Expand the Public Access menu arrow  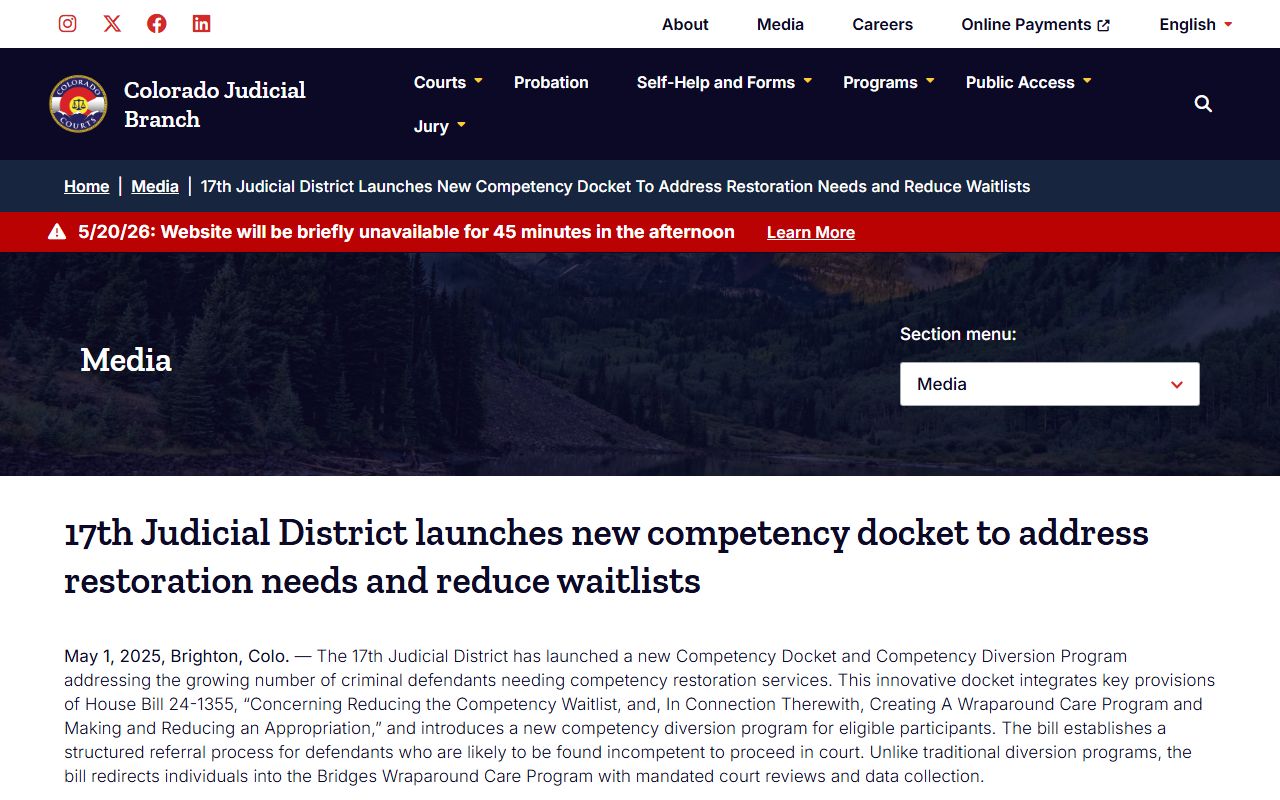tap(1087, 81)
